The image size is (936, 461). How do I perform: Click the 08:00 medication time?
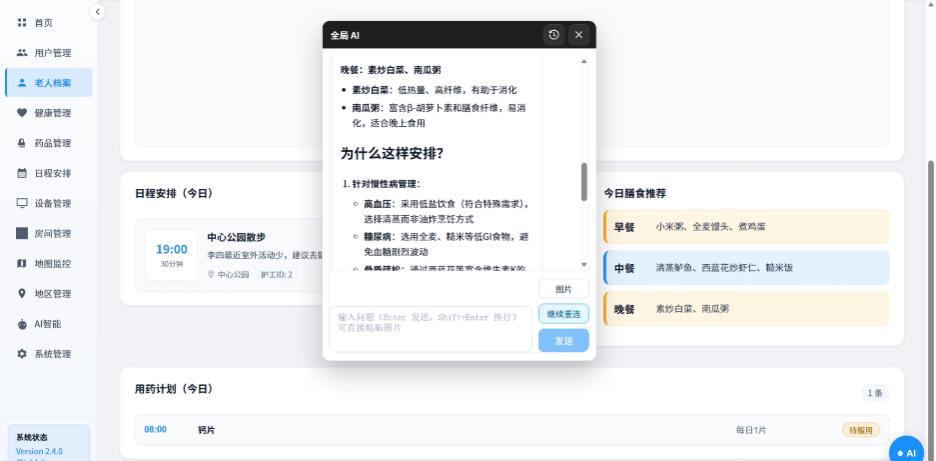pyautogui.click(x=155, y=429)
